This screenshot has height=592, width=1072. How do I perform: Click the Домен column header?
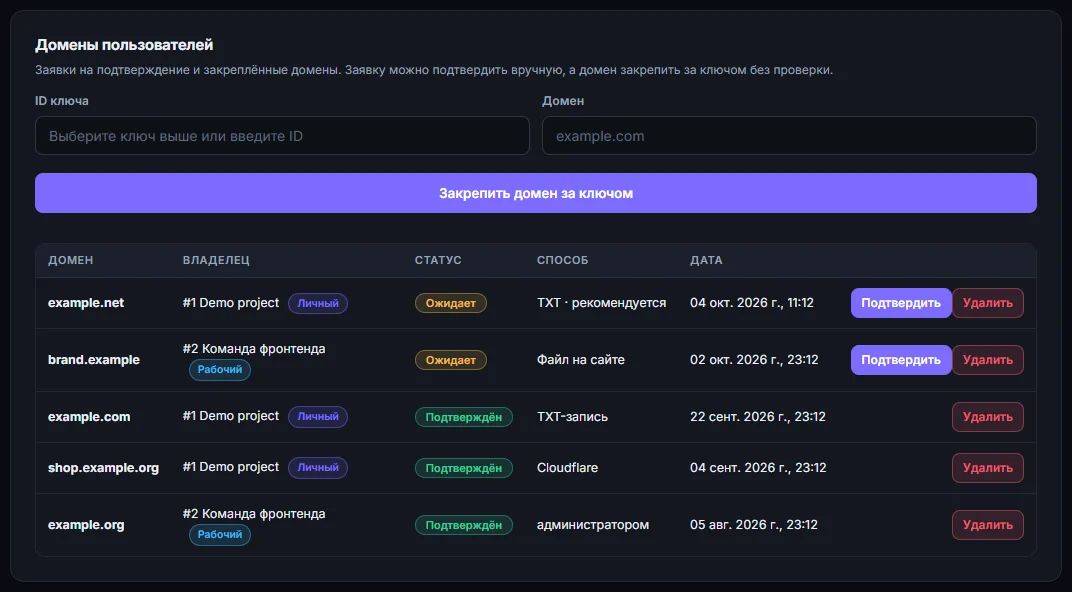pyautogui.click(x=70, y=260)
